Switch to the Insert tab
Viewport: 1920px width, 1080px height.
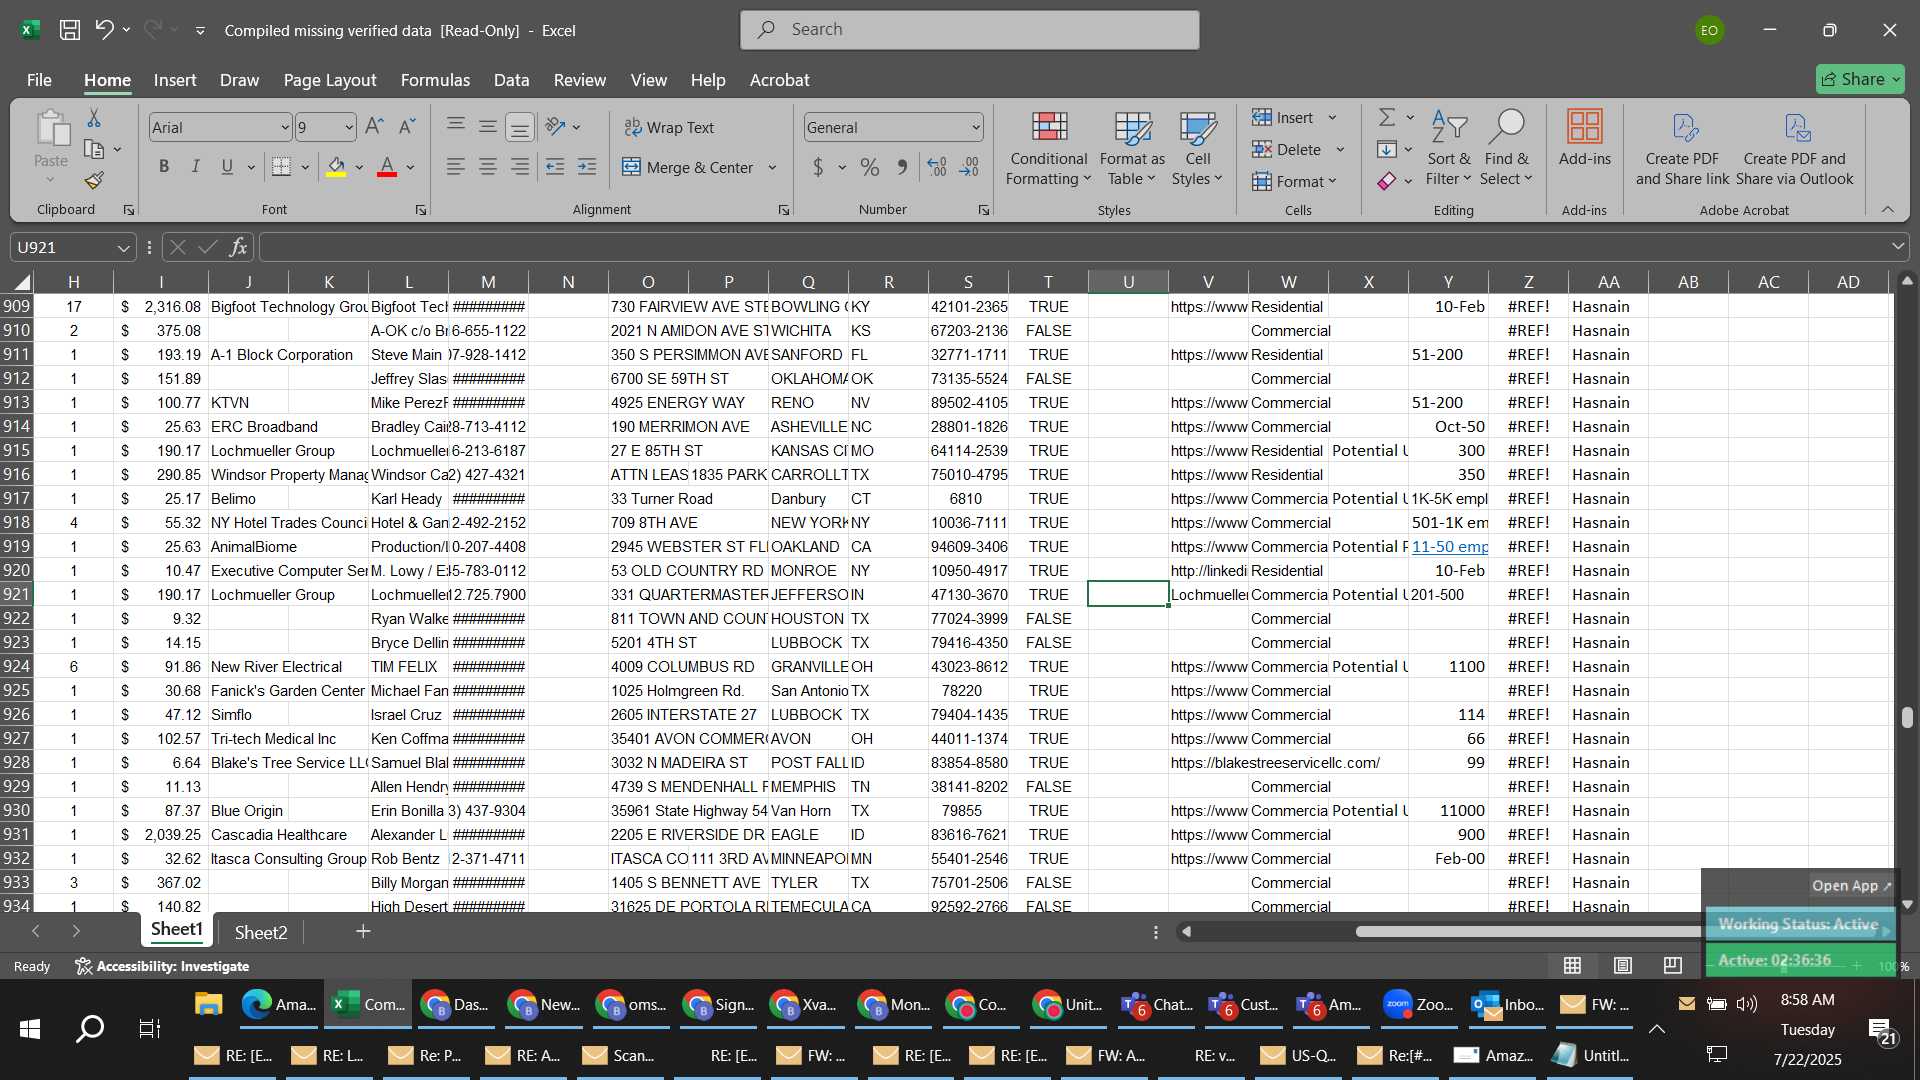[175, 80]
